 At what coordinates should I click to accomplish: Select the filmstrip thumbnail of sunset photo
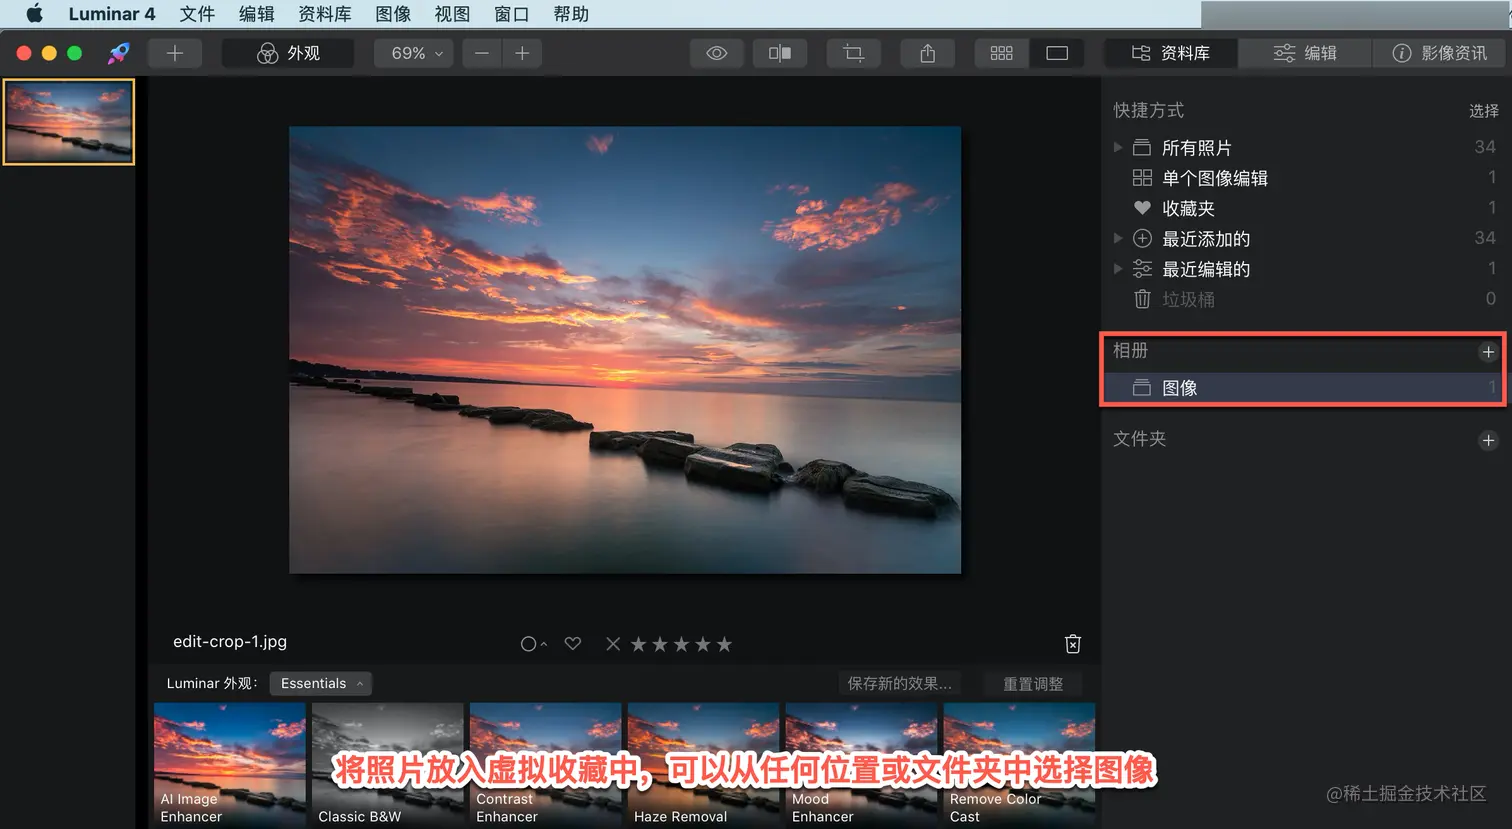69,122
